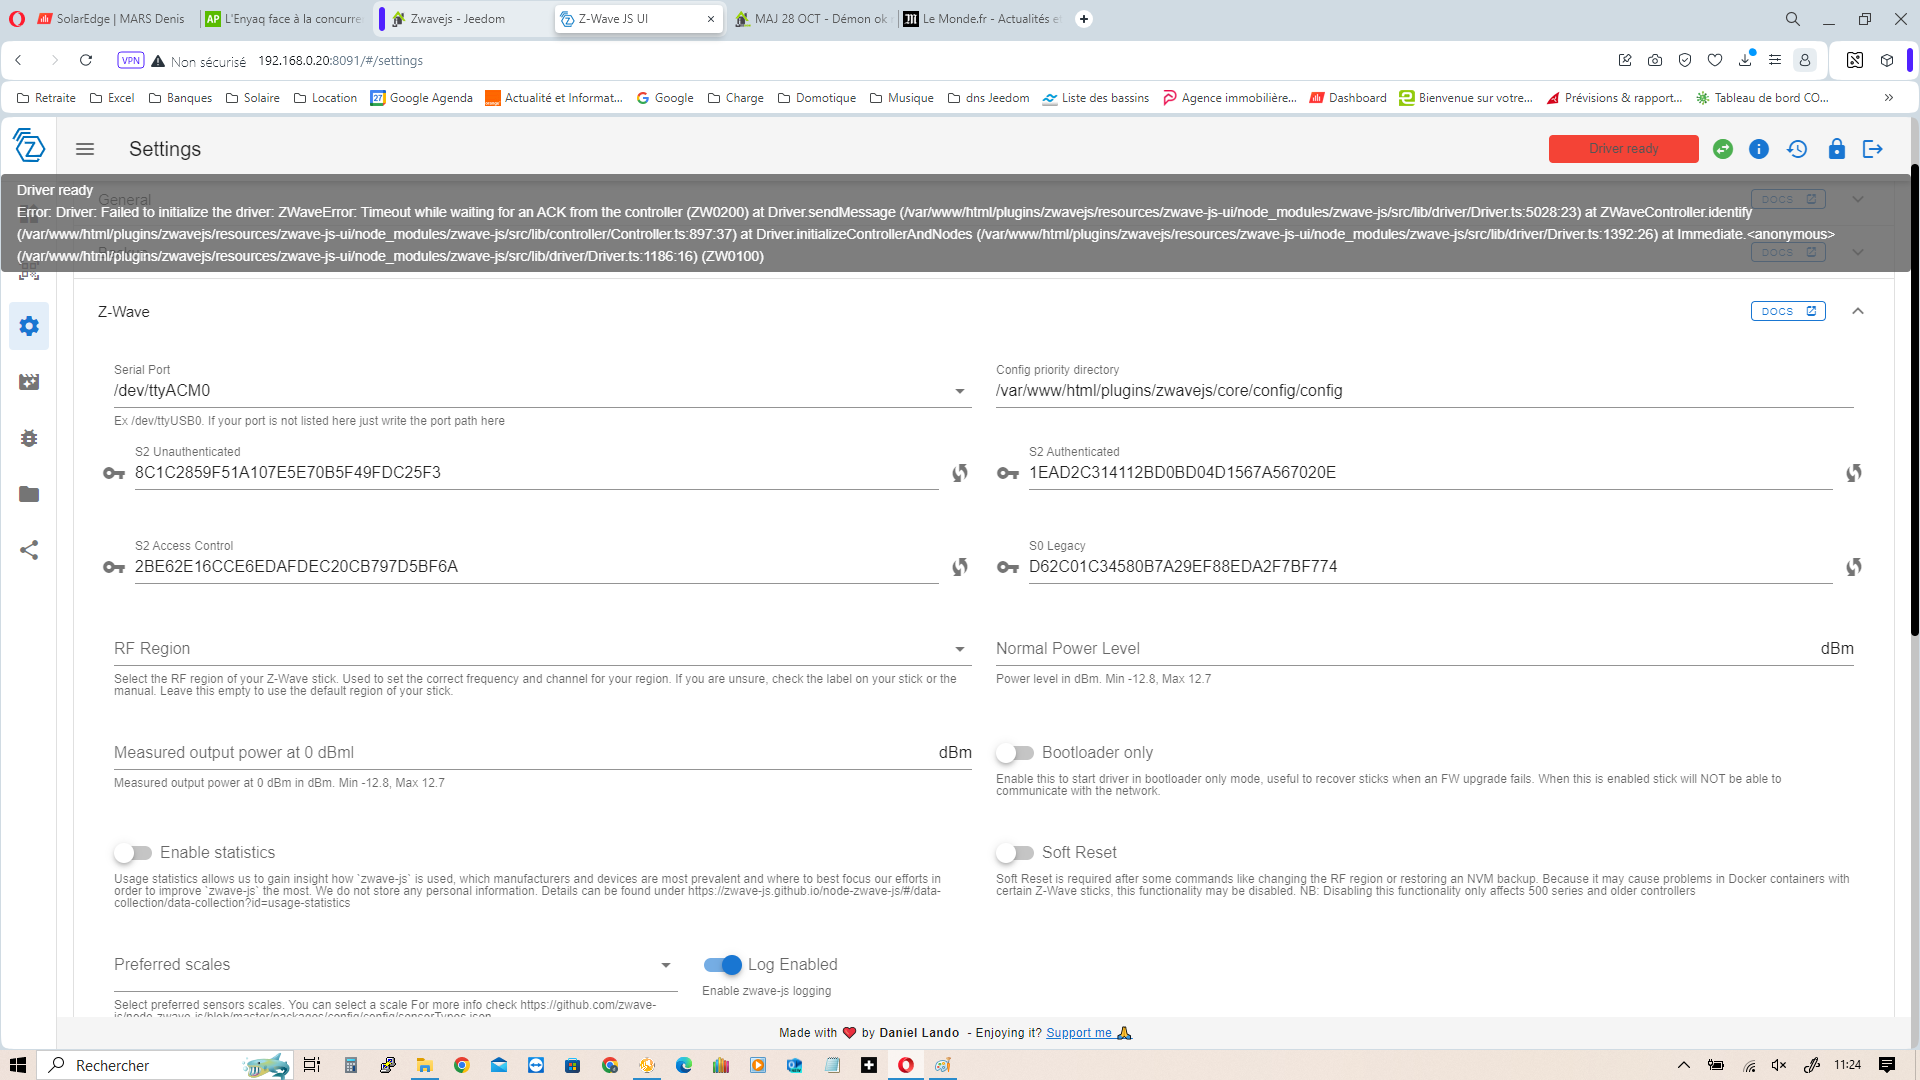Switch to Le Monde.fr Actualités tab
The image size is (1920, 1080).
pos(982,19)
